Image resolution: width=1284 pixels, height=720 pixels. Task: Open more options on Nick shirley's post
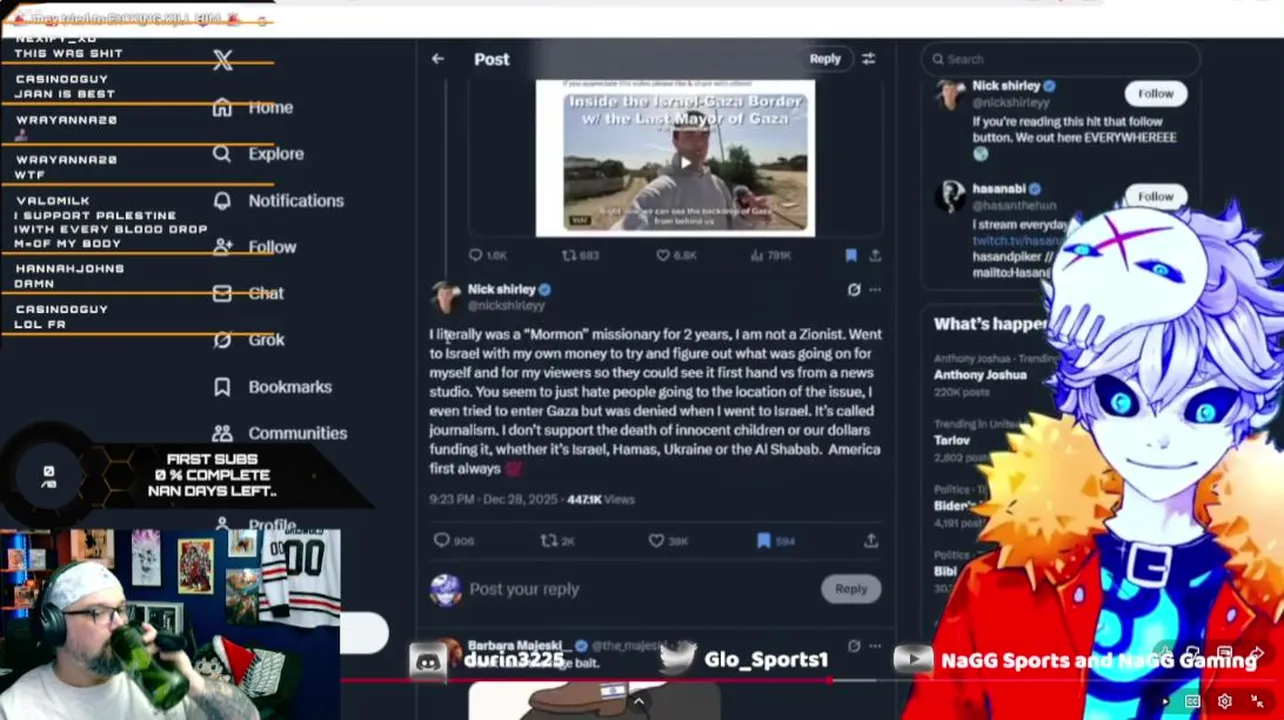[x=875, y=290]
